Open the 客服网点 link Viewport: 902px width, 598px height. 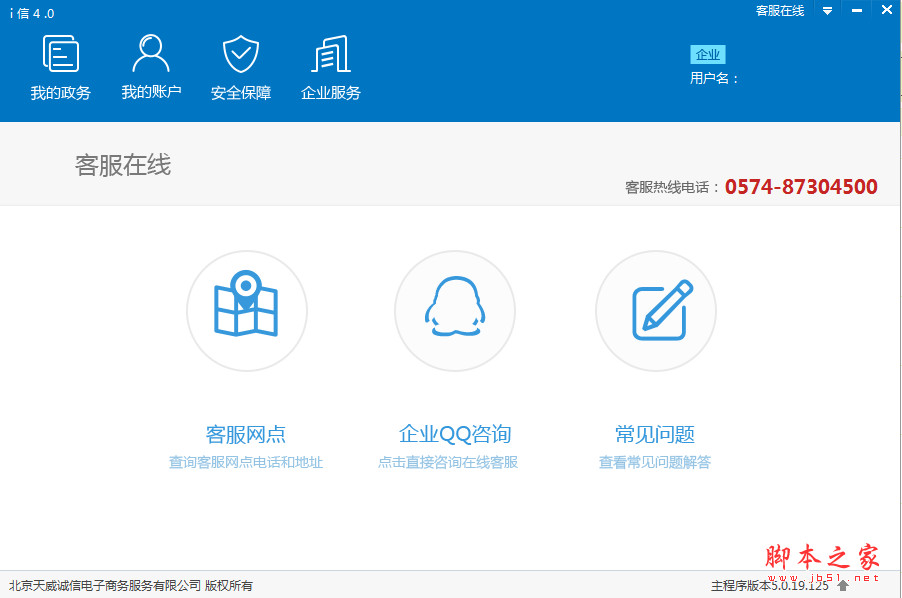[246, 434]
